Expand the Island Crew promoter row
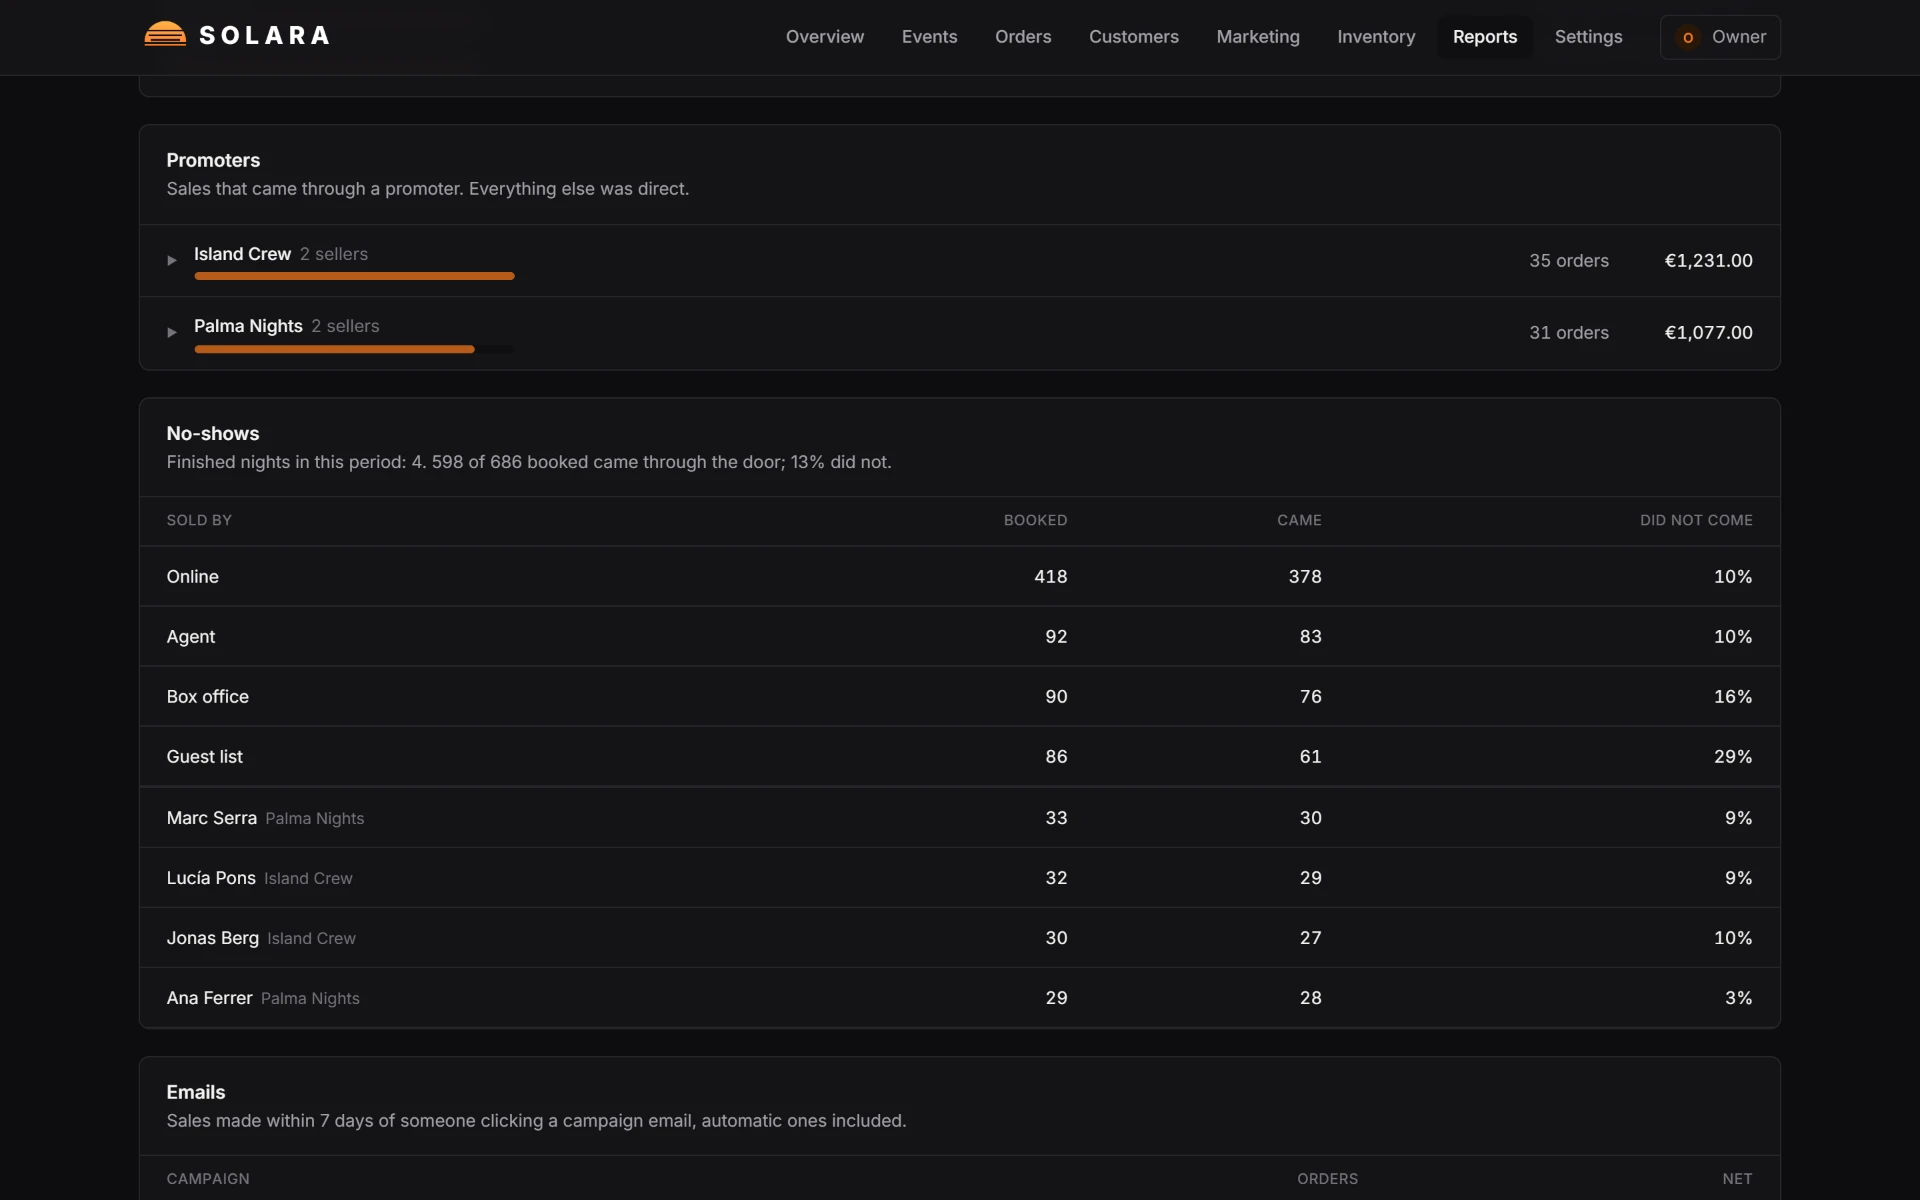The height and width of the screenshot is (1200, 1920). click(172, 260)
